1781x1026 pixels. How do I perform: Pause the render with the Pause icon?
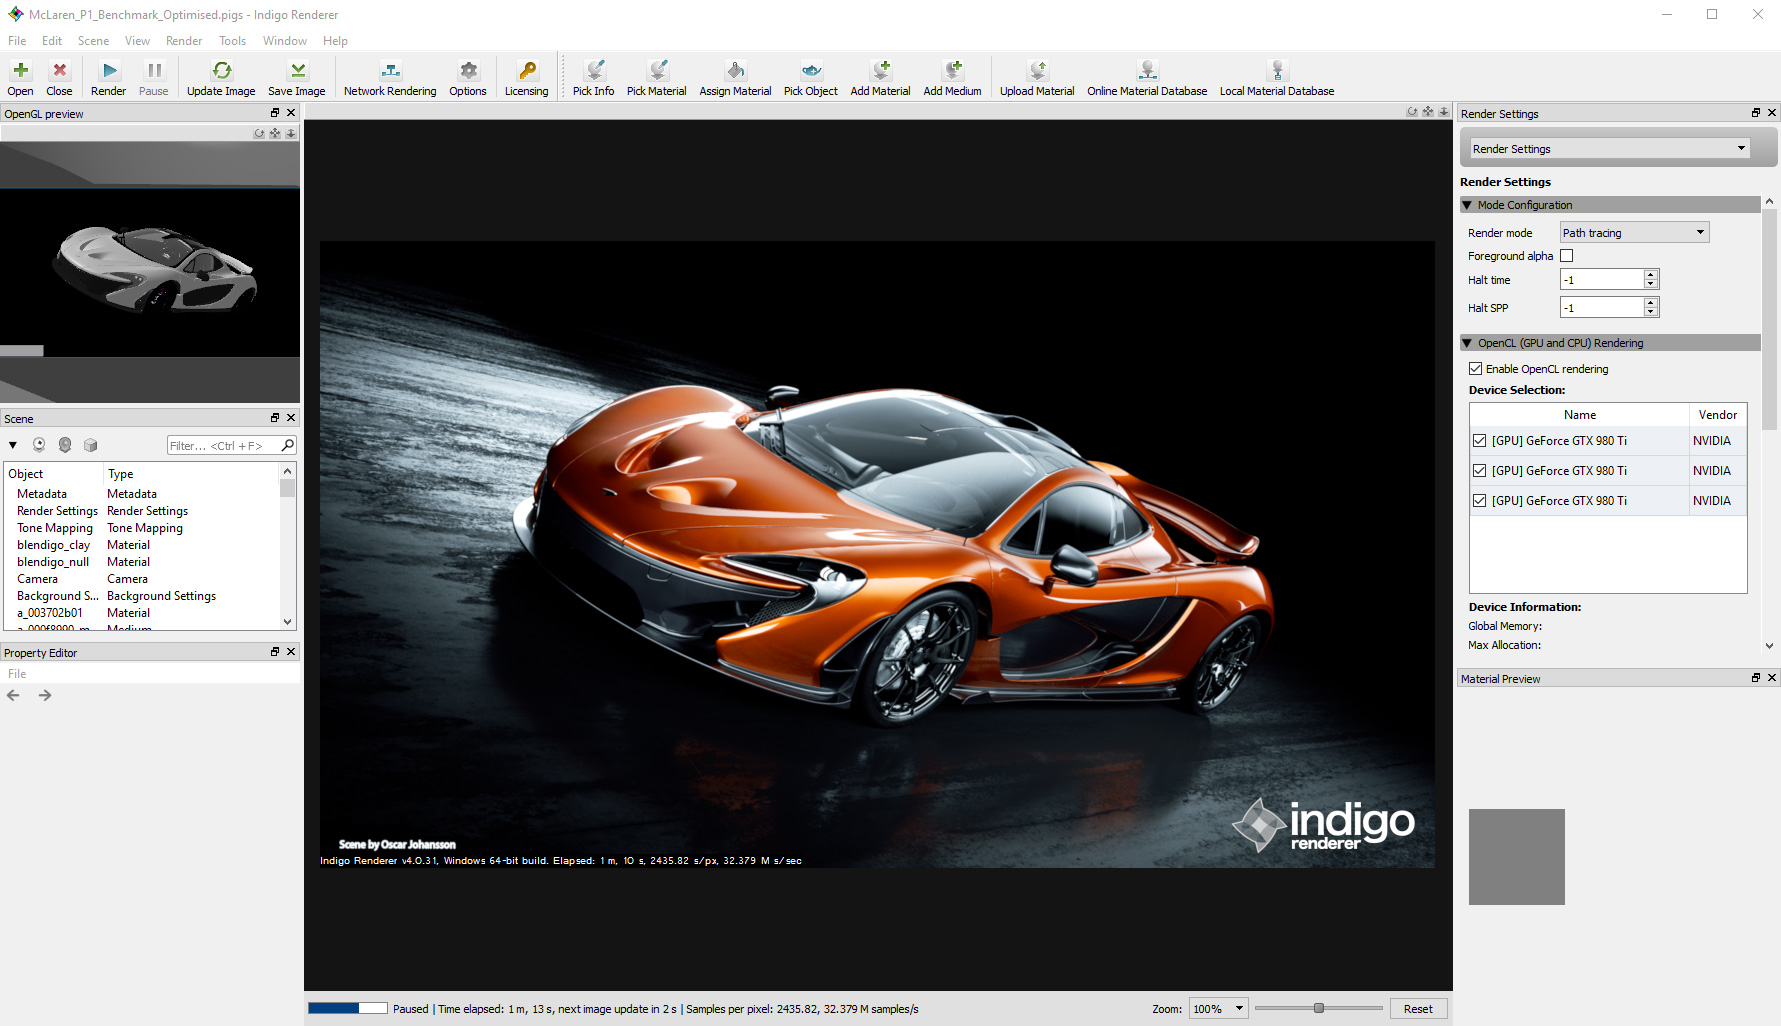154,78
